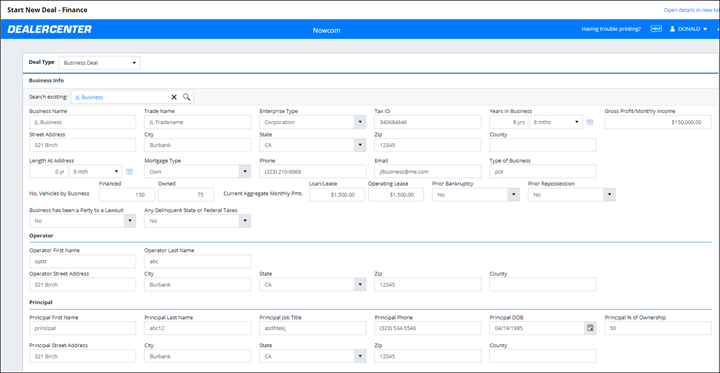Screen dimensions: 720x373
Task: Click the Operator Street Address field
Action: [82, 284]
